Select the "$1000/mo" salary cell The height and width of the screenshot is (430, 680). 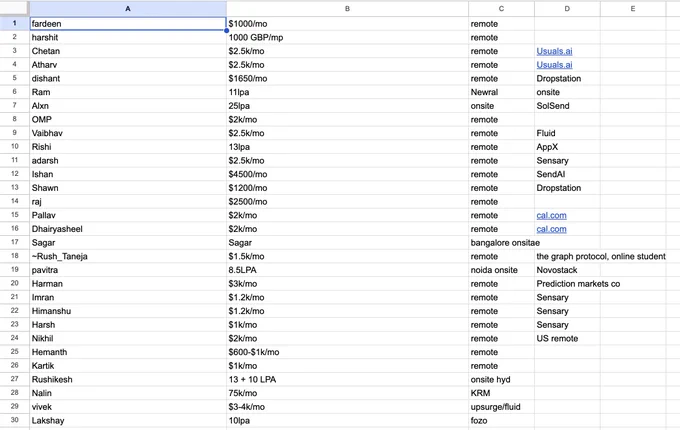pyautogui.click(x=347, y=24)
